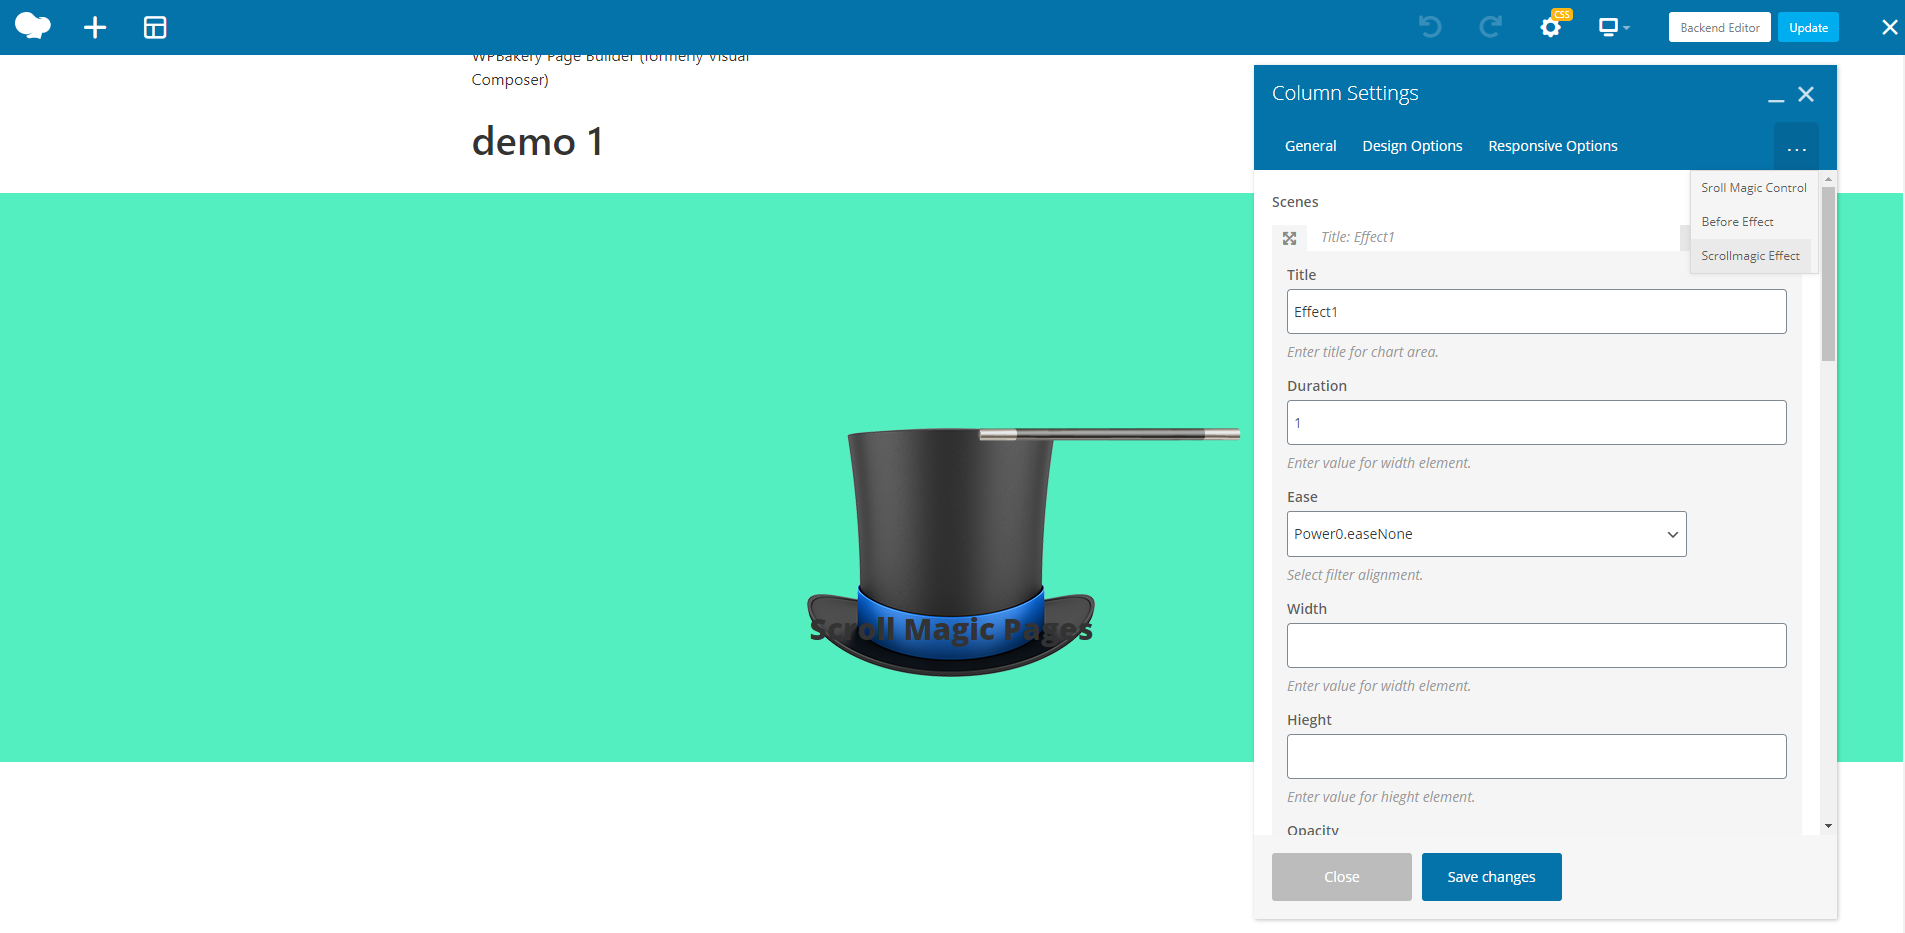Click the scrollbar up arrow in panel
The height and width of the screenshot is (933, 1905).
pyautogui.click(x=1828, y=179)
